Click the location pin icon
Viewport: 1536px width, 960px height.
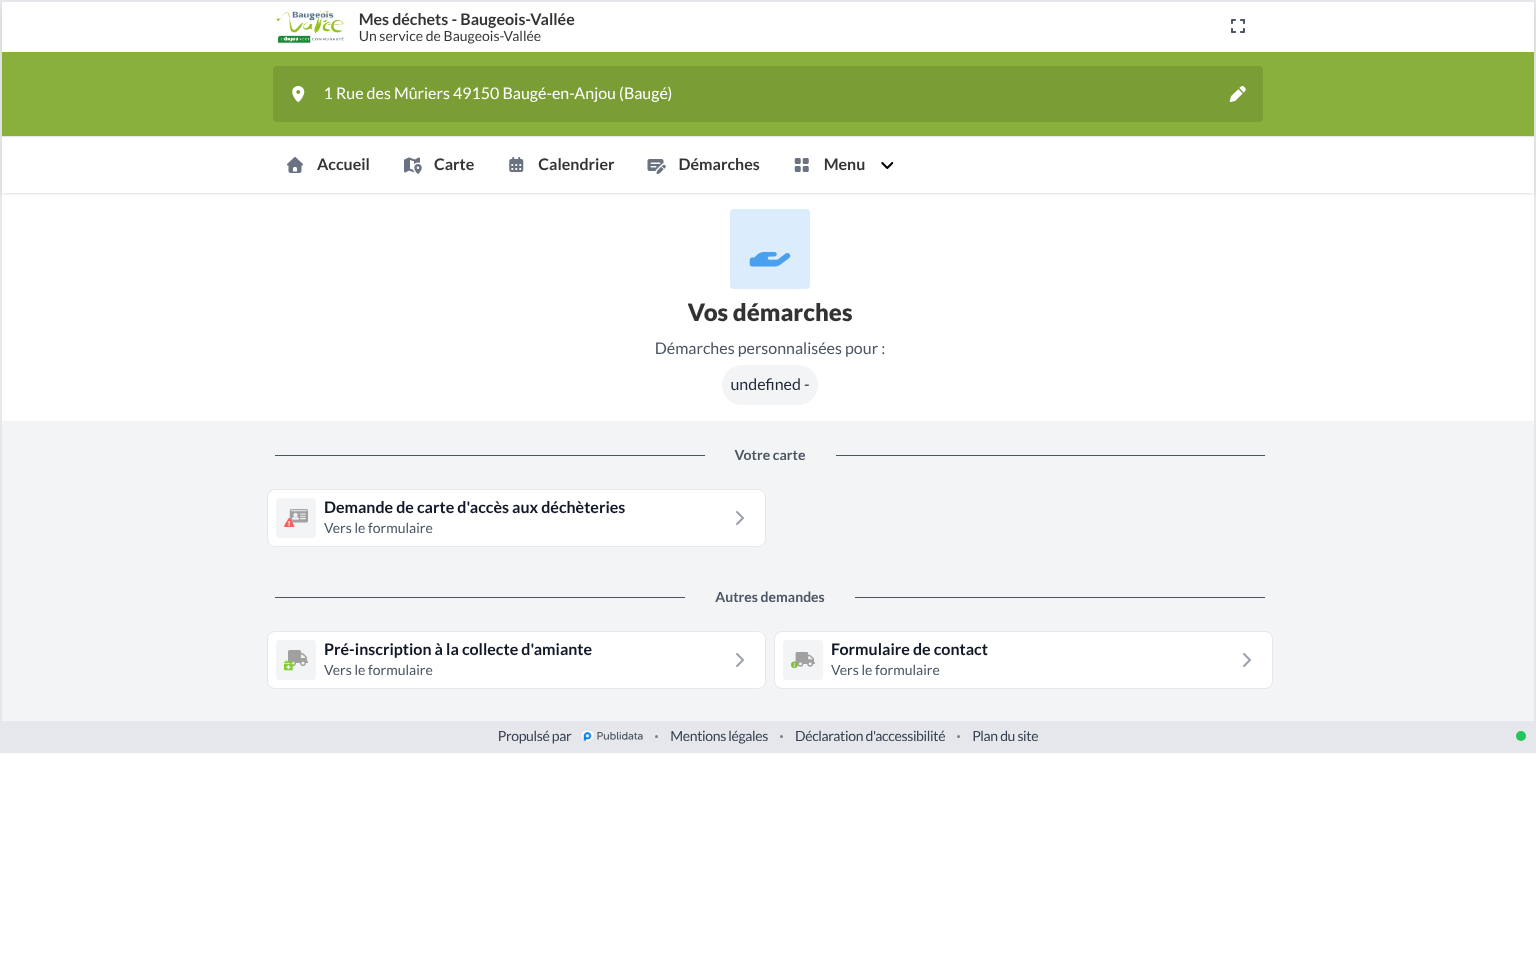click(x=298, y=94)
